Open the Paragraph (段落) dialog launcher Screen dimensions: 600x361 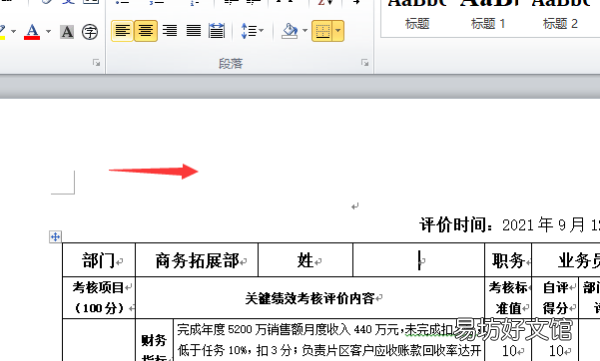point(365,63)
